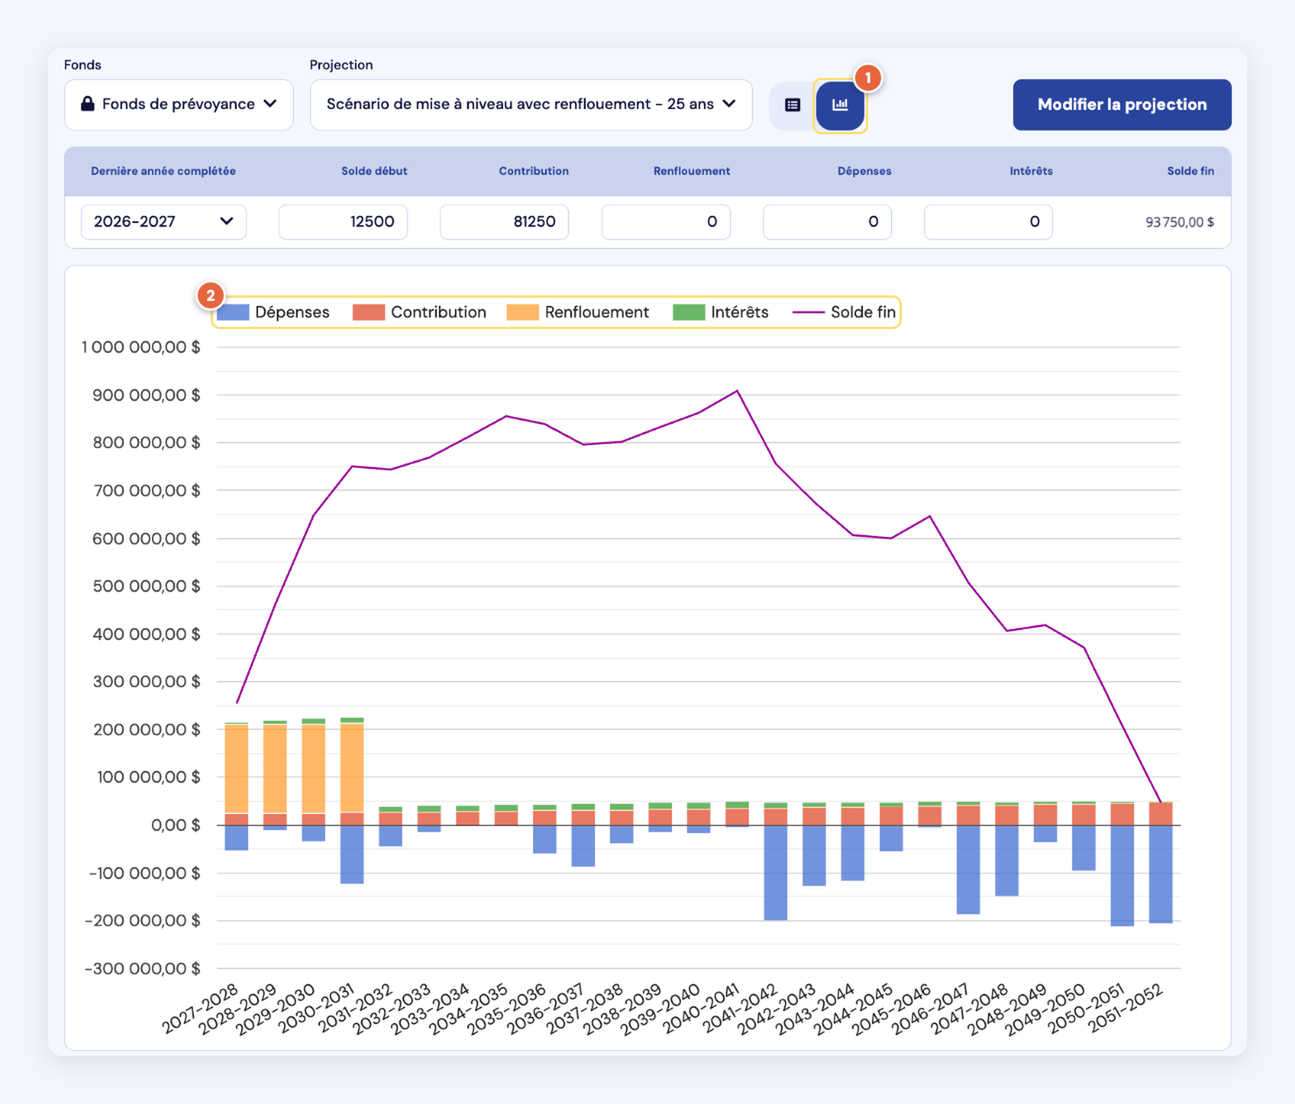Edit the Contribution amount field

tap(504, 222)
